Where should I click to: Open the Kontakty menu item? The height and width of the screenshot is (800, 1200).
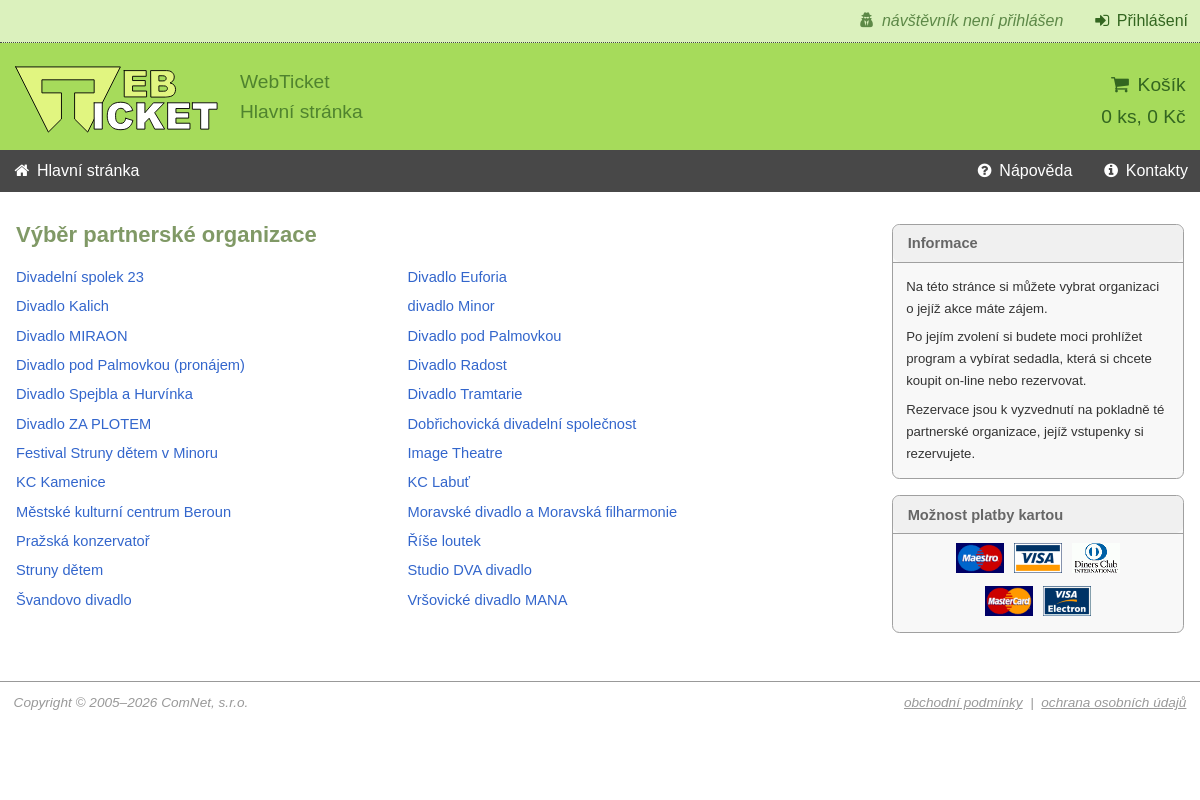pyautogui.click(x=1157, y=171)
